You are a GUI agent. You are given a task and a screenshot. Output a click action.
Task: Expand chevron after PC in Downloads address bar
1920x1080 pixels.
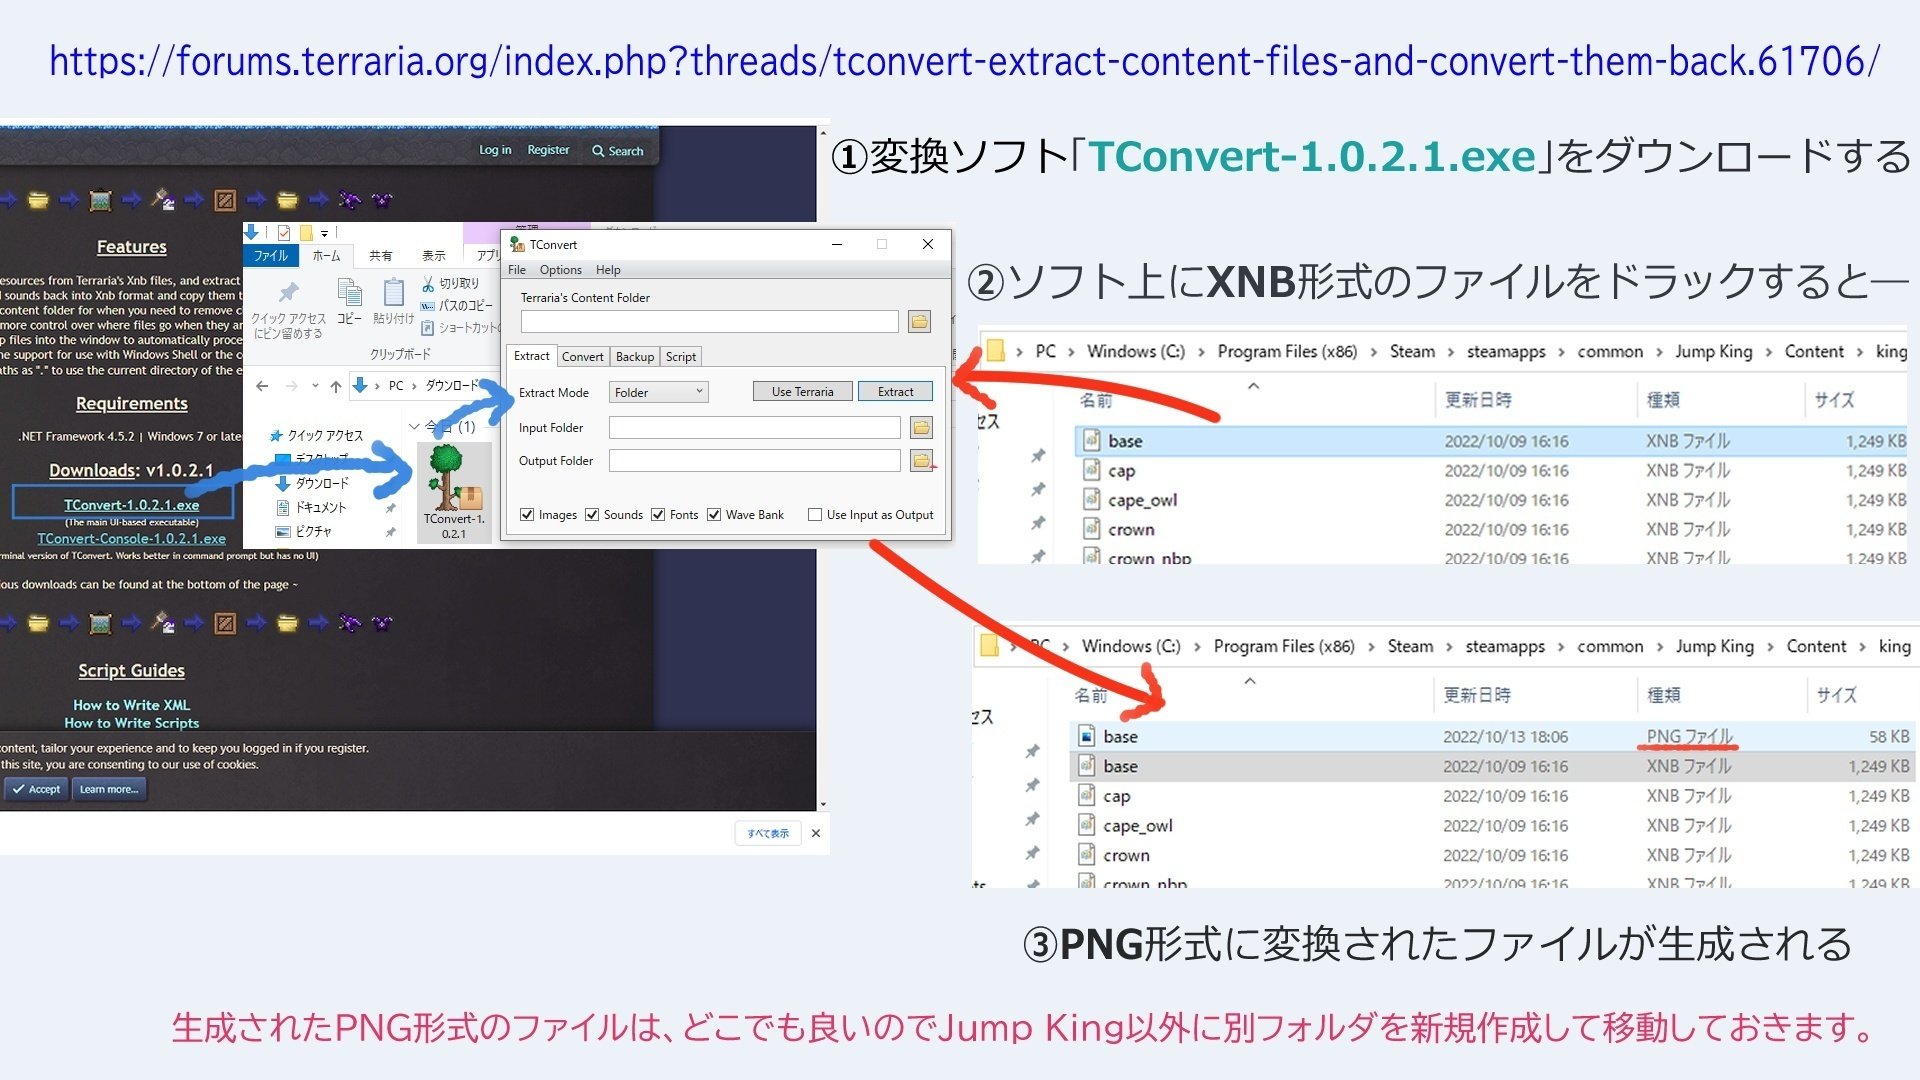pos(414,386)
